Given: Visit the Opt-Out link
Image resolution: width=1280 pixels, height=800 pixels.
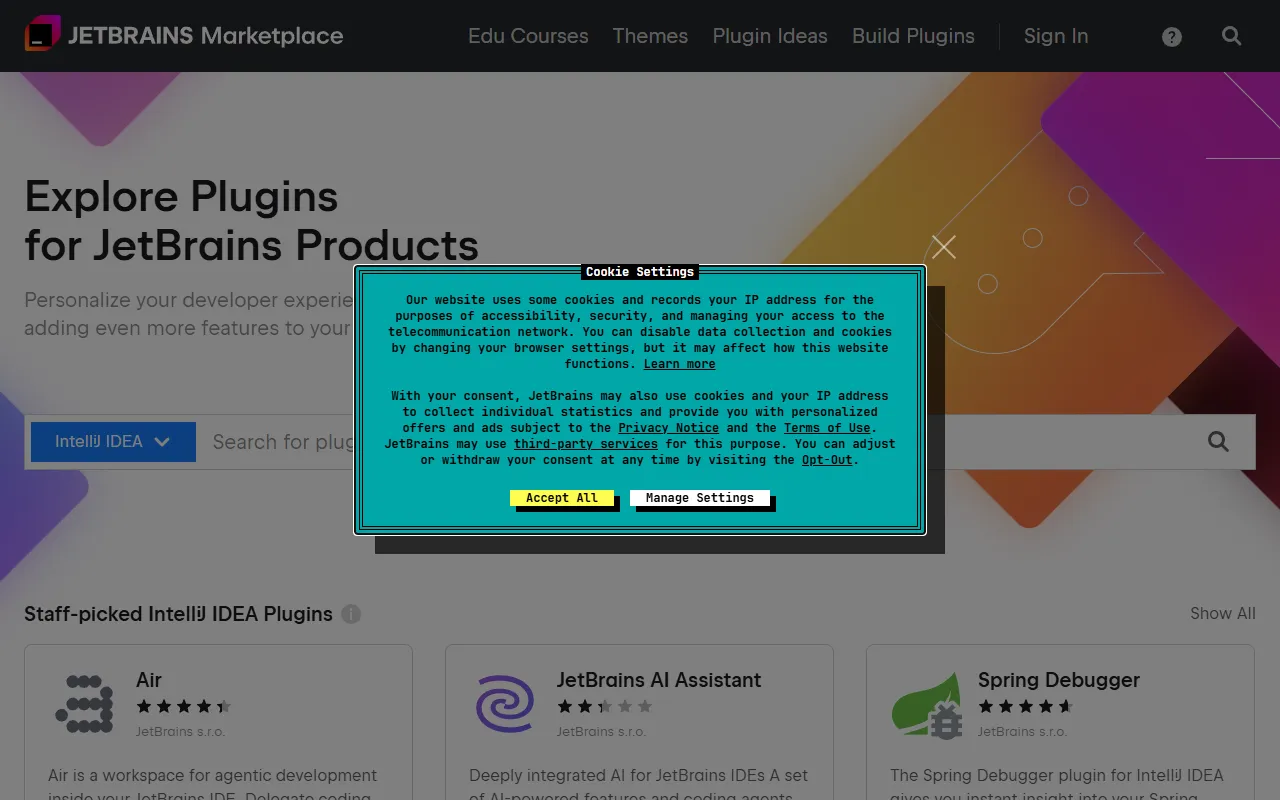Looking at the screenshot, I should [x=827, y=460].
